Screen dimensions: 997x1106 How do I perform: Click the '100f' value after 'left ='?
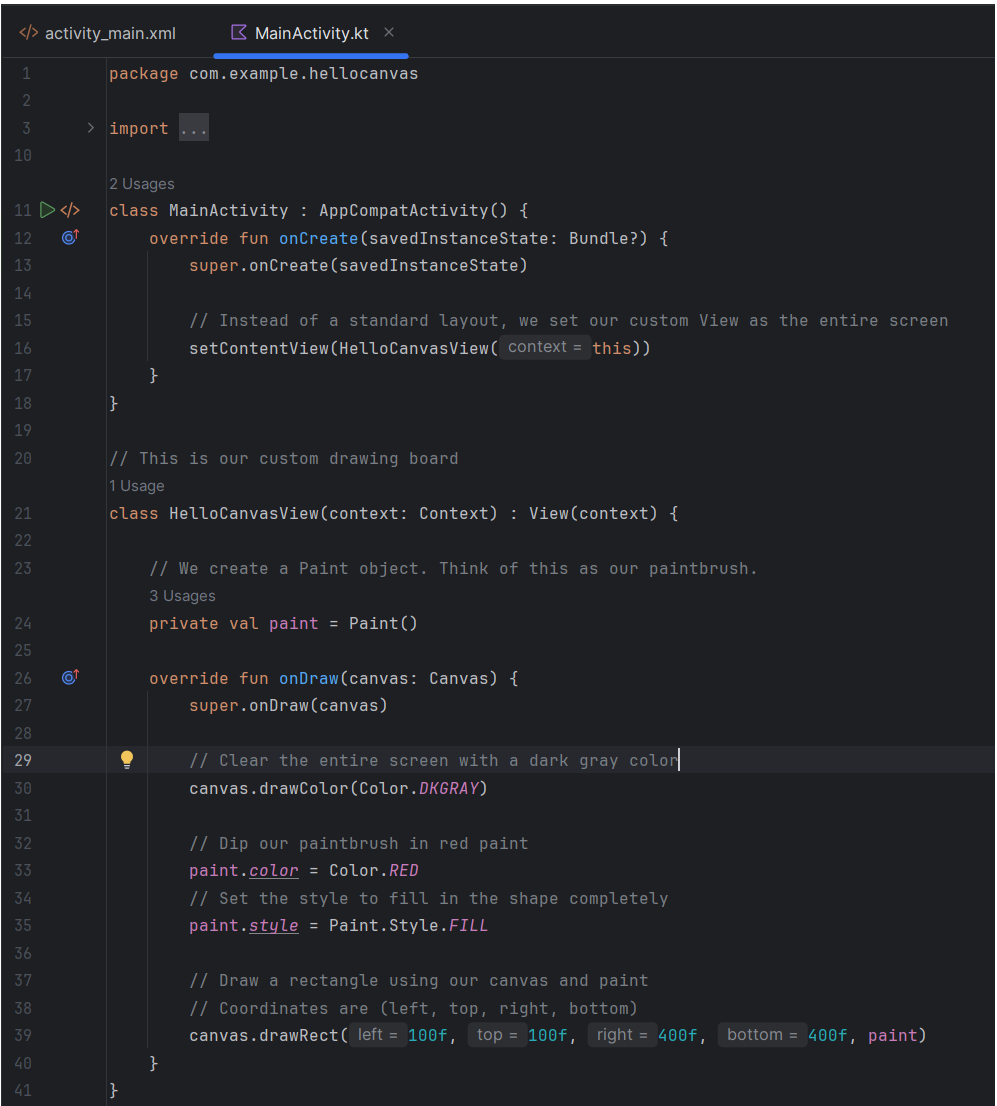click(x=428, y=1035)
